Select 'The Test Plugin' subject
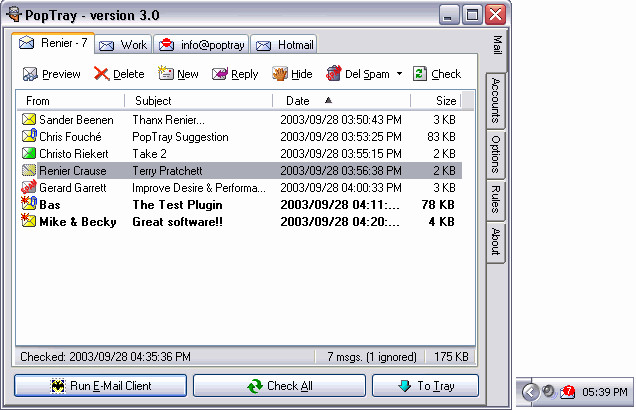 [x=177, y=205]
